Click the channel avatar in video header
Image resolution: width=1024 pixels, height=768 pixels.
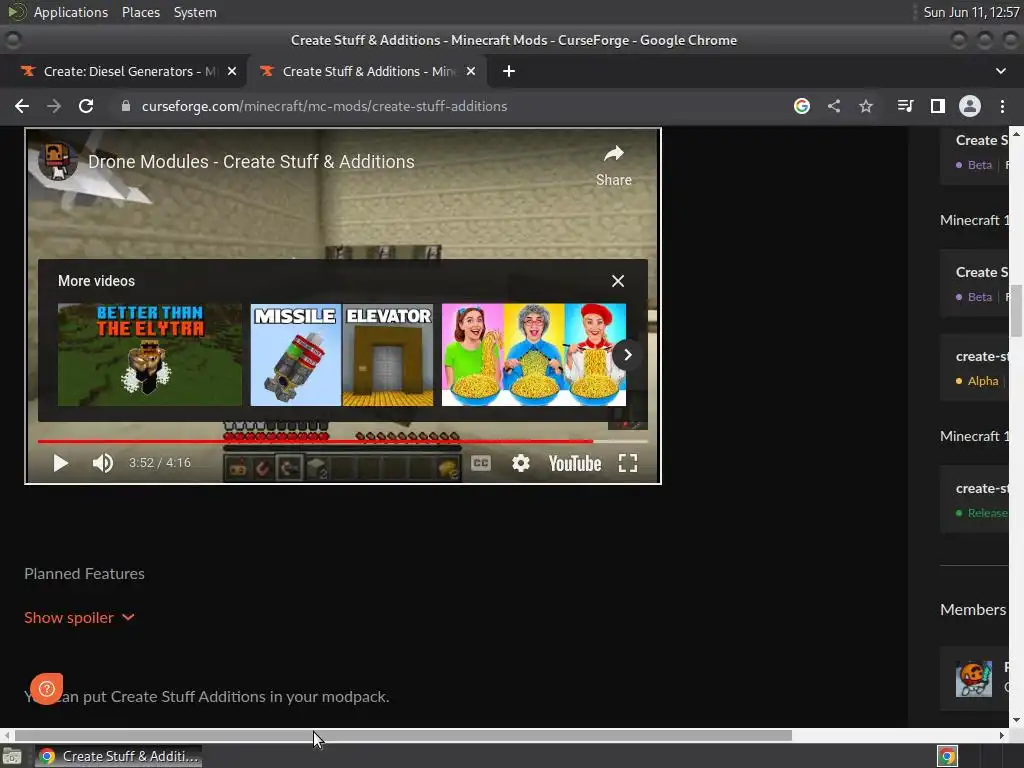pos(57,161)
